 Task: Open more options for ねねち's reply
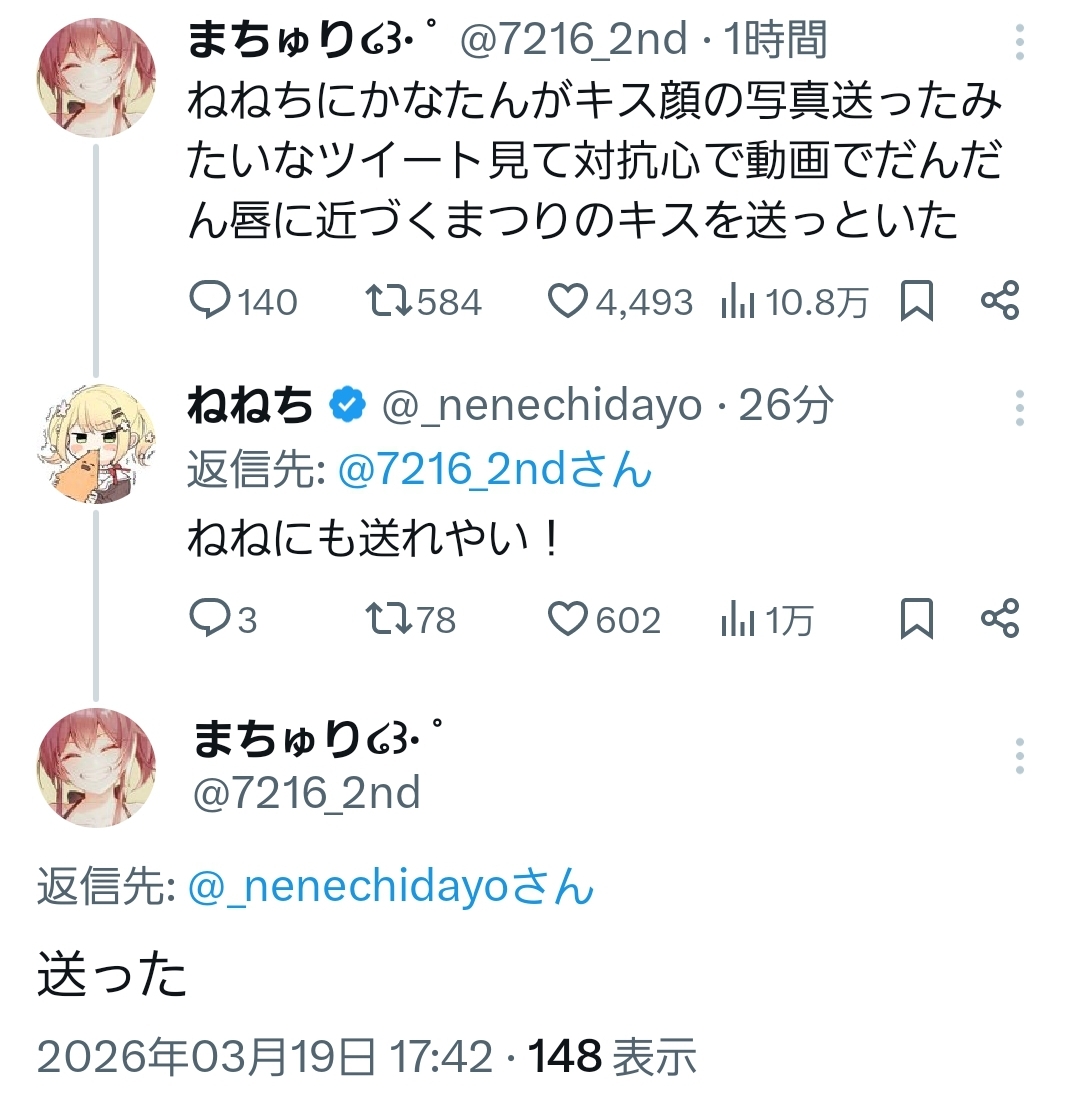coord(1020,408)
